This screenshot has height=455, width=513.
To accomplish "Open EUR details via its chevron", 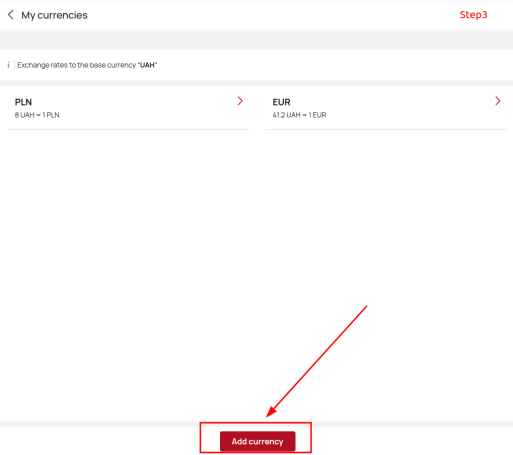I will pos(498,101).
